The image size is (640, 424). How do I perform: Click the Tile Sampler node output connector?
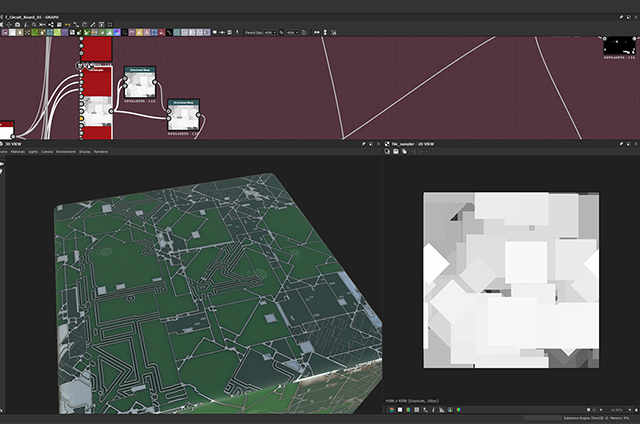click(x=111, y=111)
